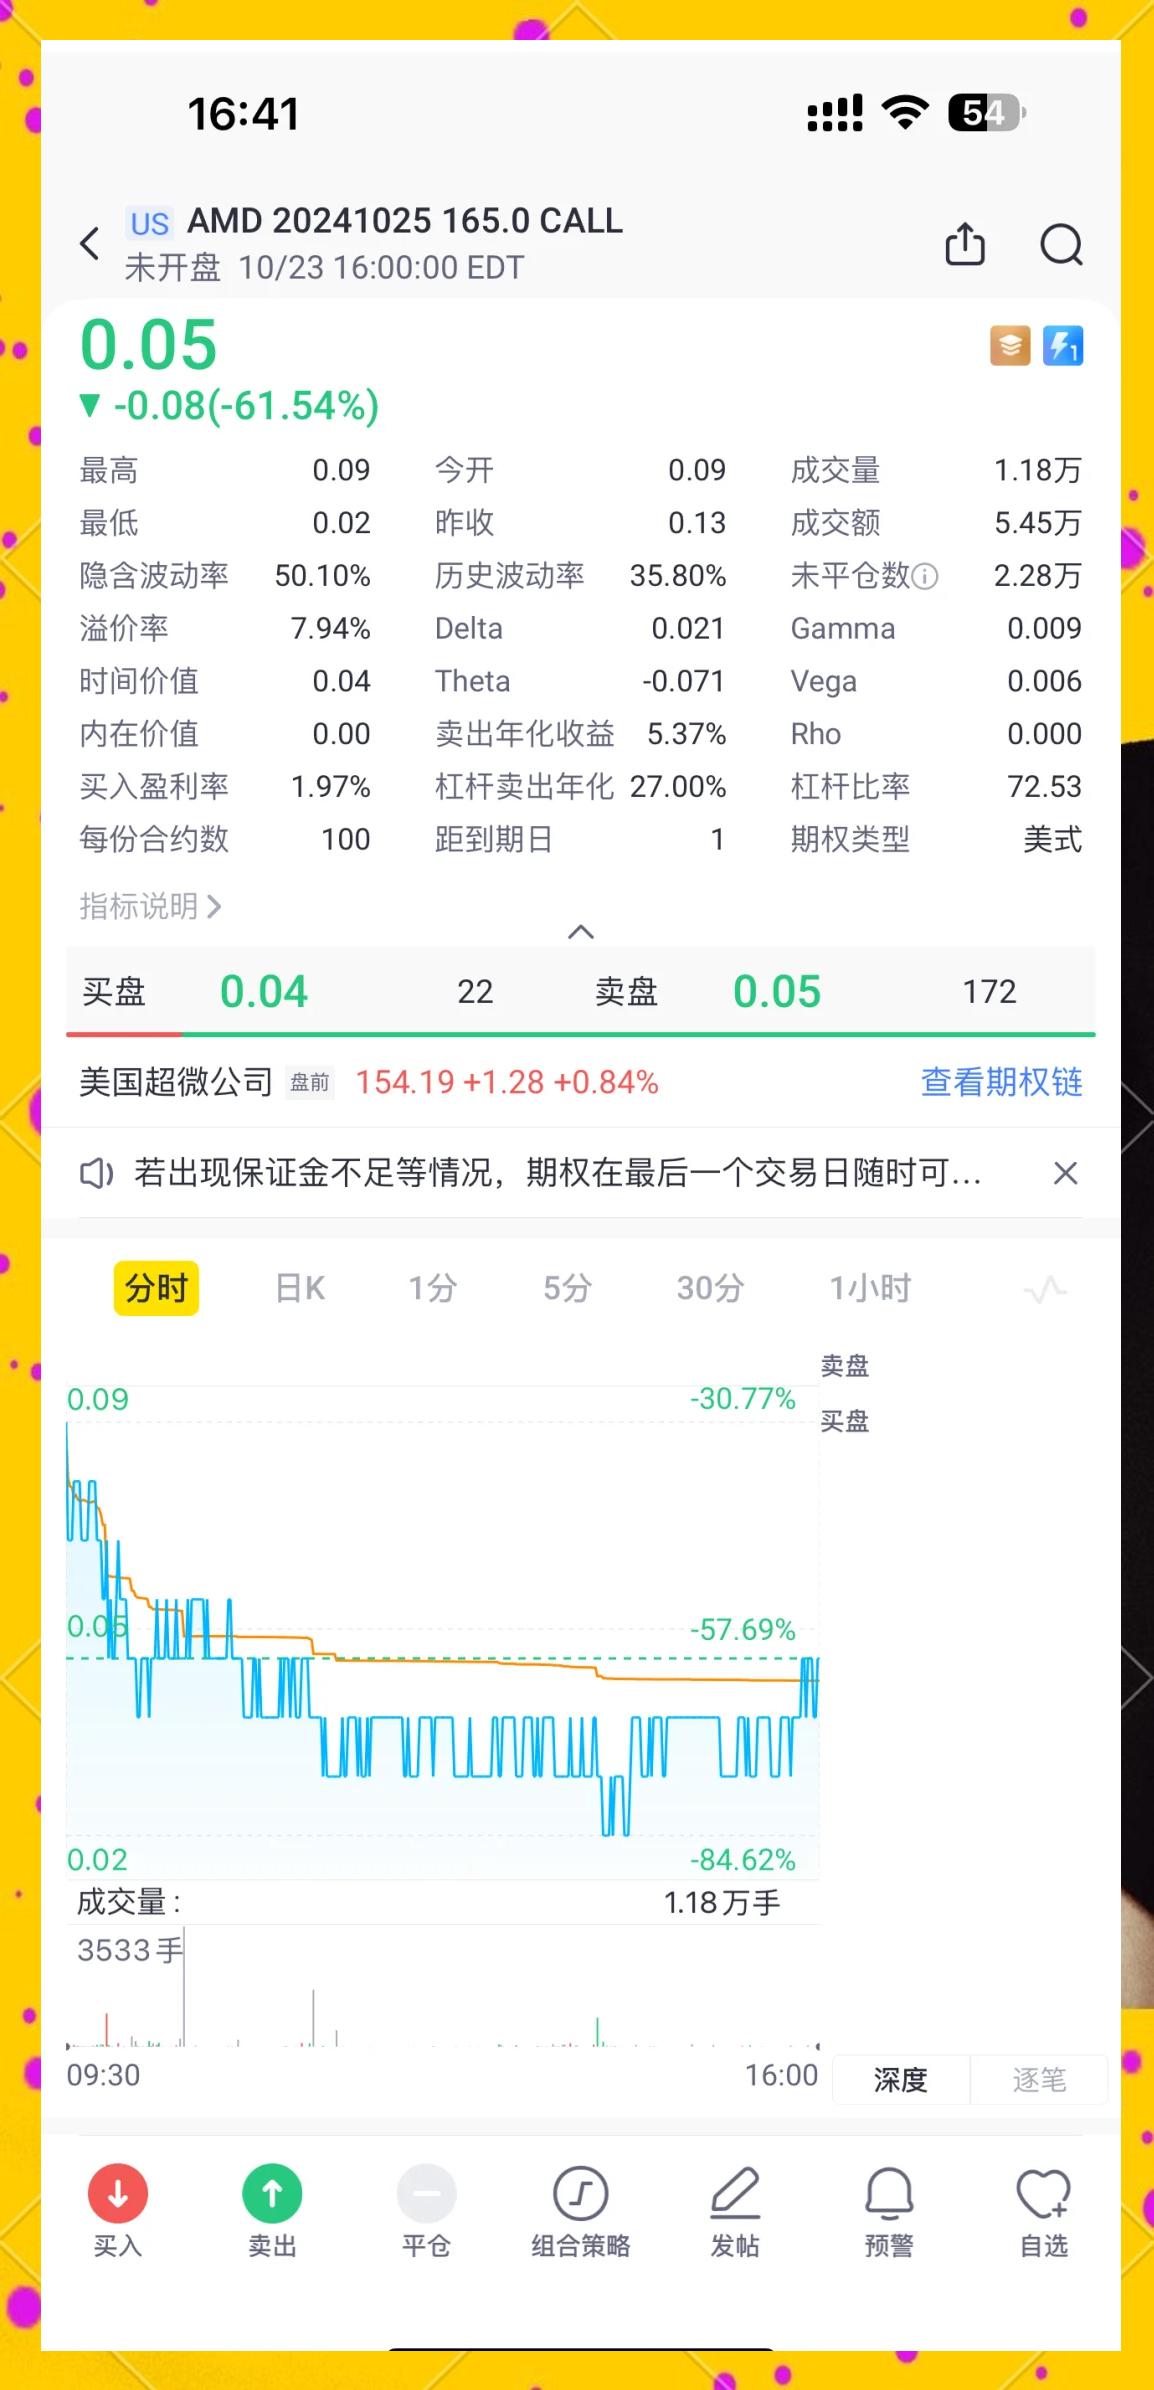
Task: Tap the info icon next to 未平仓数
Action: coord(926,576)
